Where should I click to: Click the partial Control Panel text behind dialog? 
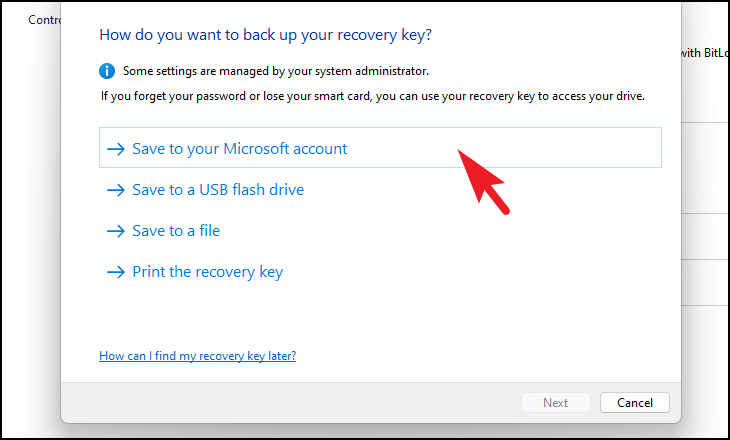(x=44, y=20)
